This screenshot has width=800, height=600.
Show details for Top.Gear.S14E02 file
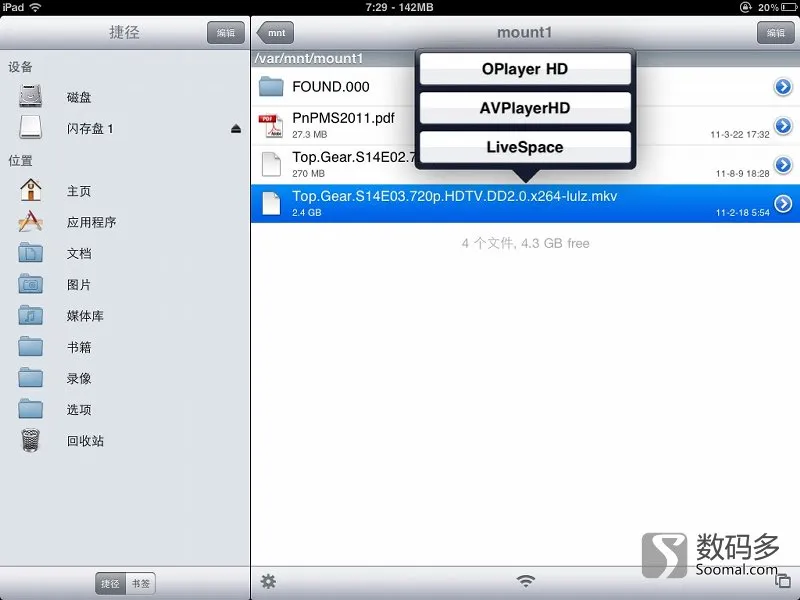[783, 164]
